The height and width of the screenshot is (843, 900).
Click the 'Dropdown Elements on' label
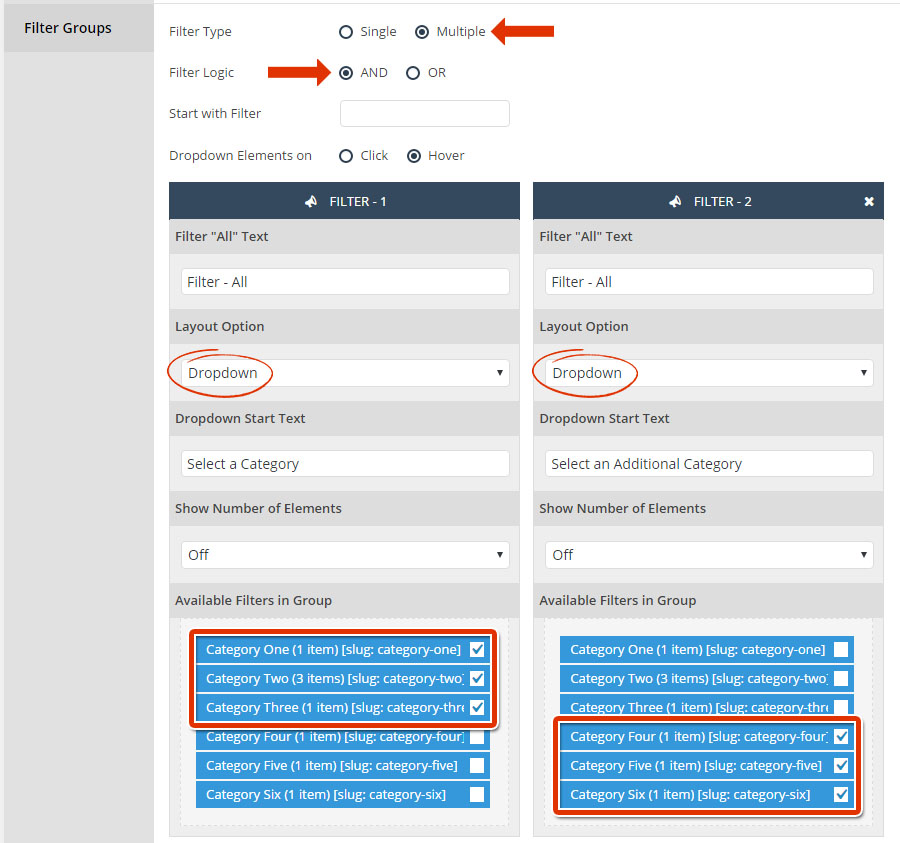click(x=240, y=156)
